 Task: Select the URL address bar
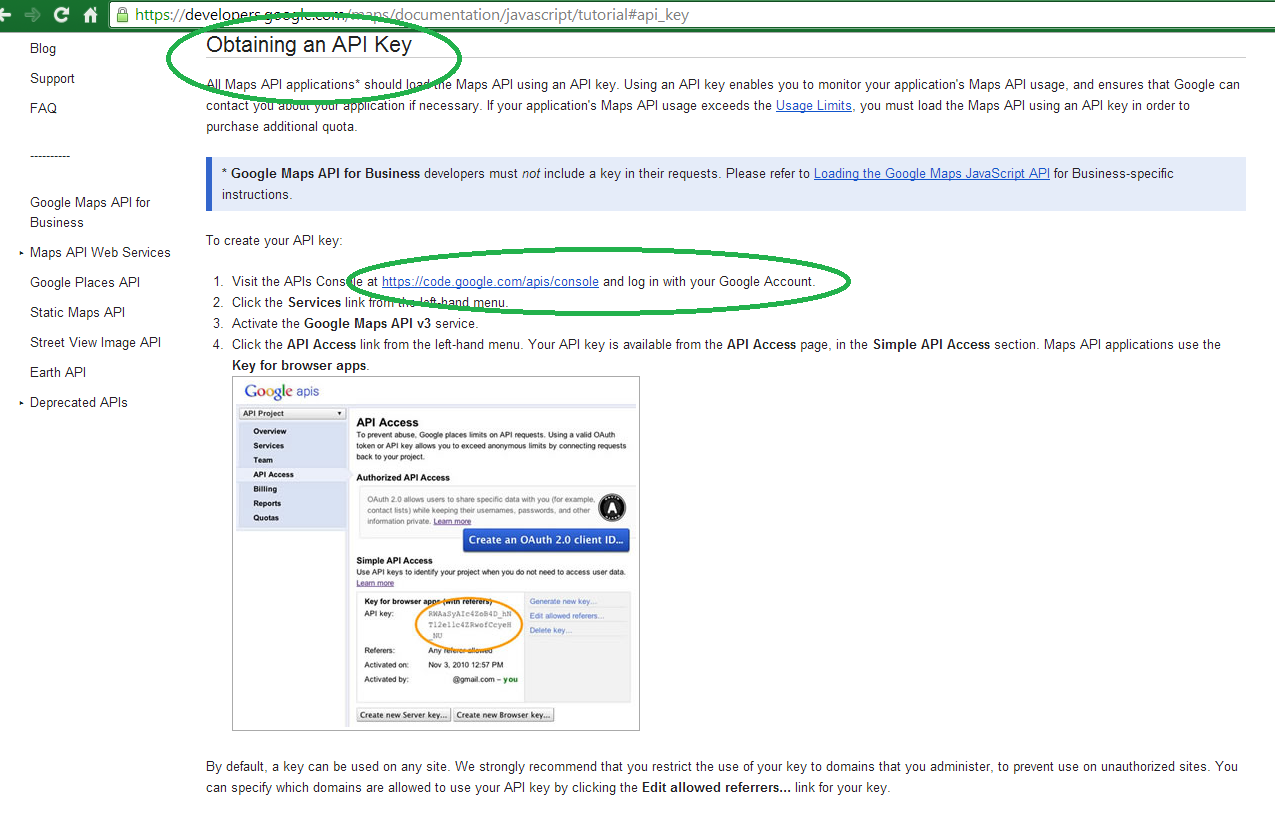click(x=690, y=15)
